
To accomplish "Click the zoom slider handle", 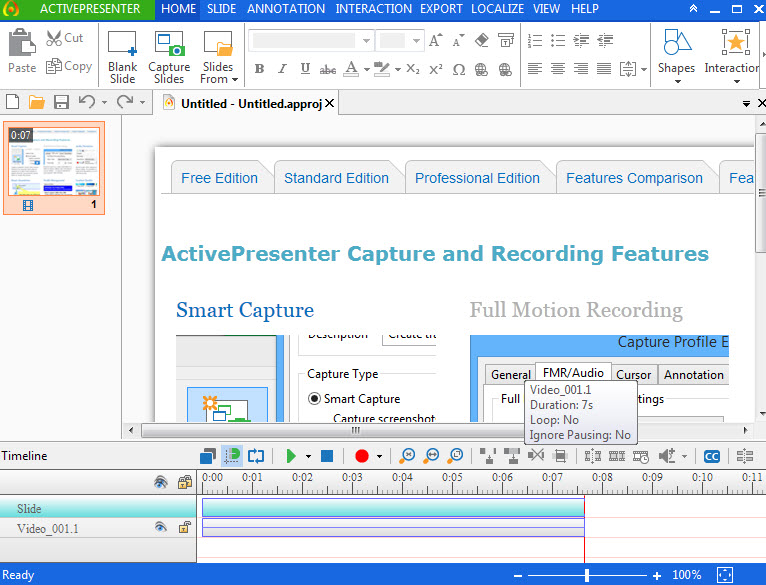I will point(587,575).
